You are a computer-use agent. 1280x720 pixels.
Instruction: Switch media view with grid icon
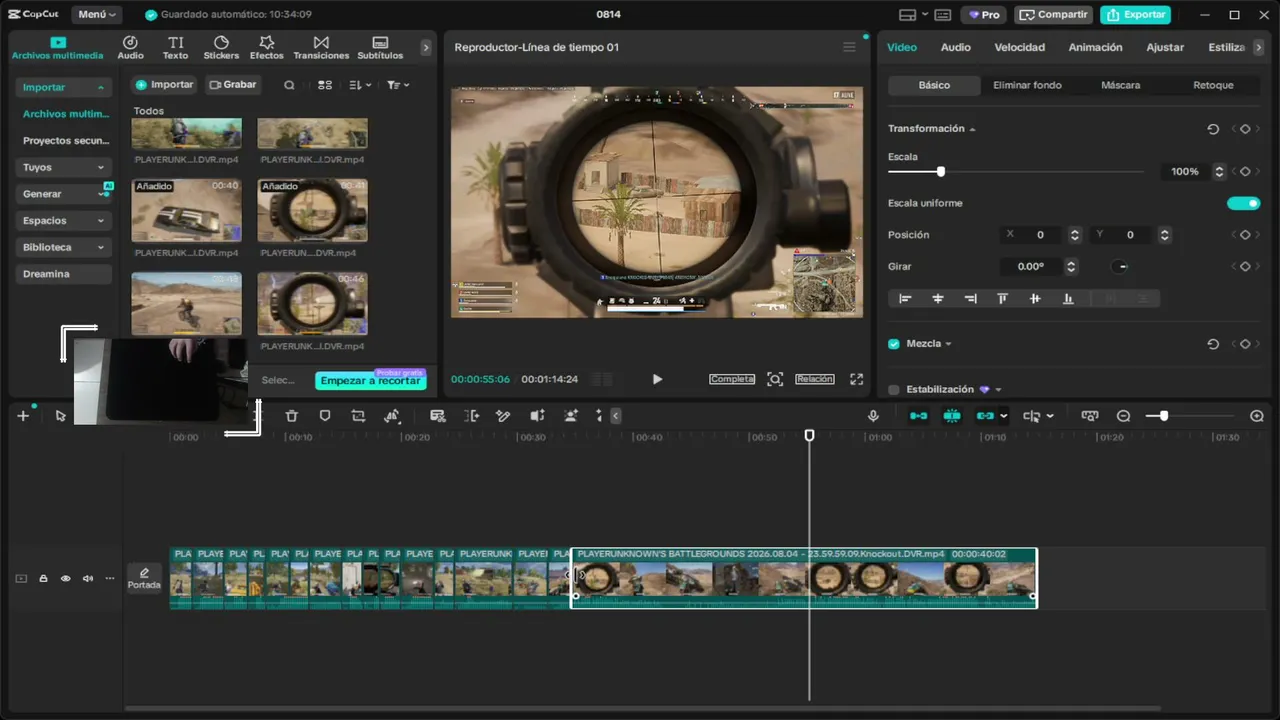coord(325,85)
